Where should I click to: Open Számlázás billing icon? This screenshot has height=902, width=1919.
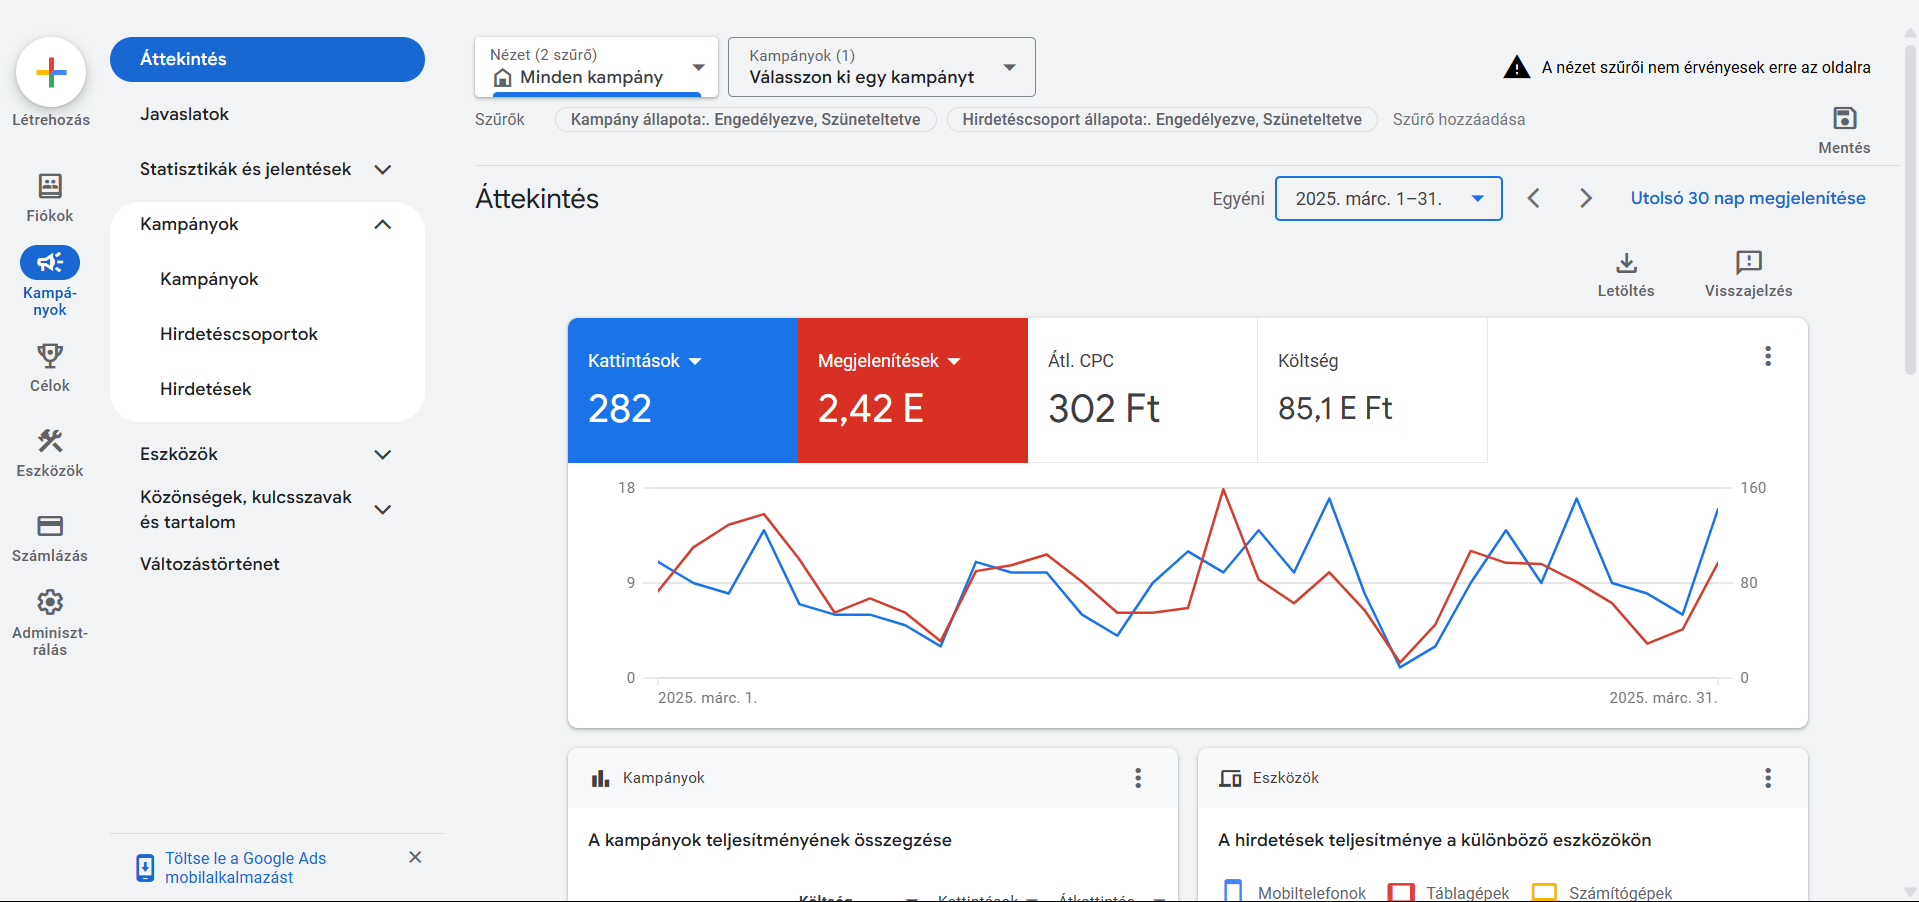[50, 526]
